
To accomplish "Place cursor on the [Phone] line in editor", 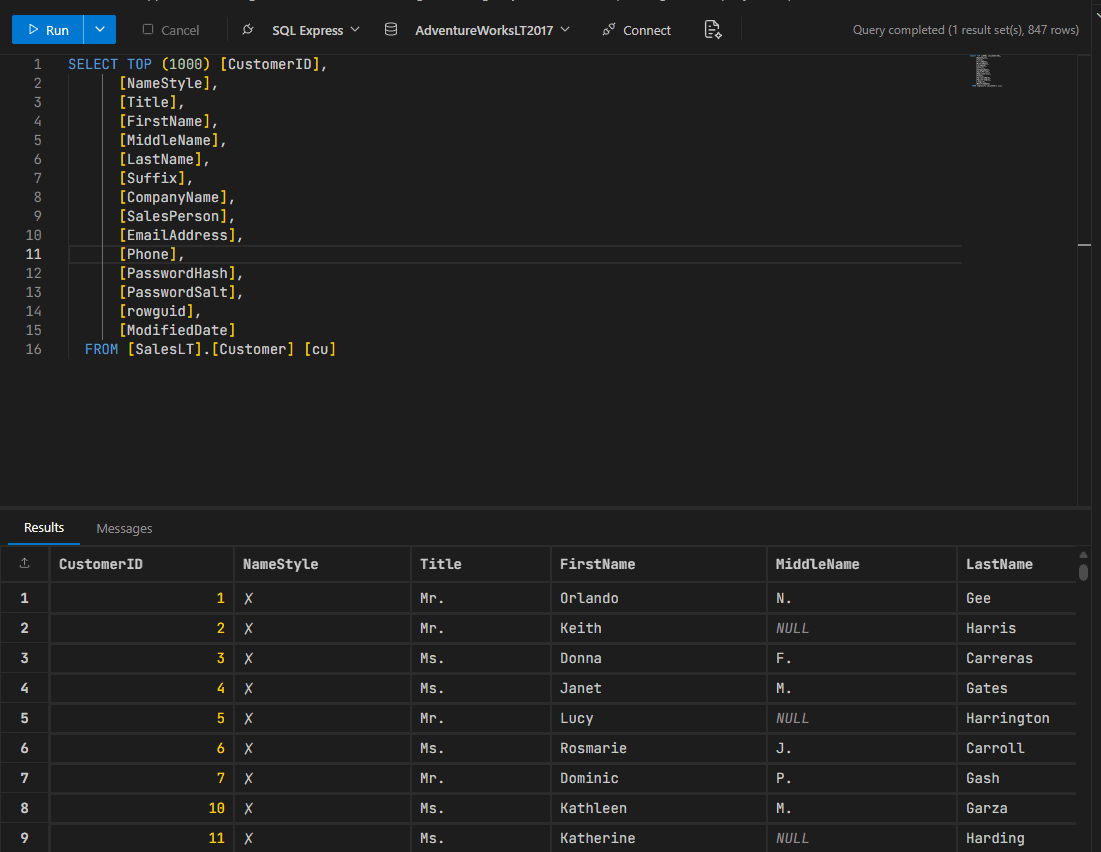I will 152,254.
